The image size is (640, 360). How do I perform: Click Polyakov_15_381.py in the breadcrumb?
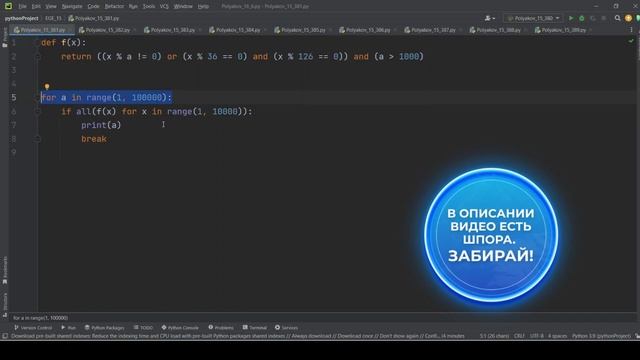pyautogui.click(x=94, y=18)
